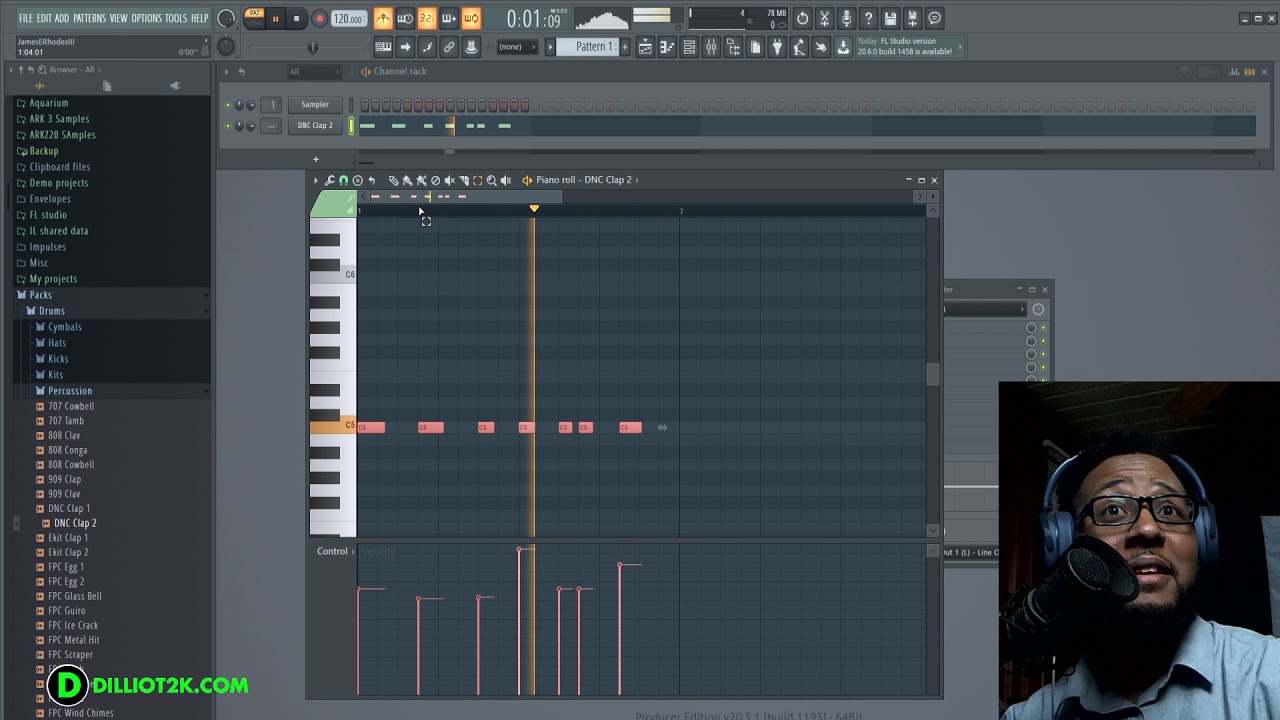The width and height of the screenshot is (1280, 720).
Task: Stop playback with the stop button
Action: (296, 18)
